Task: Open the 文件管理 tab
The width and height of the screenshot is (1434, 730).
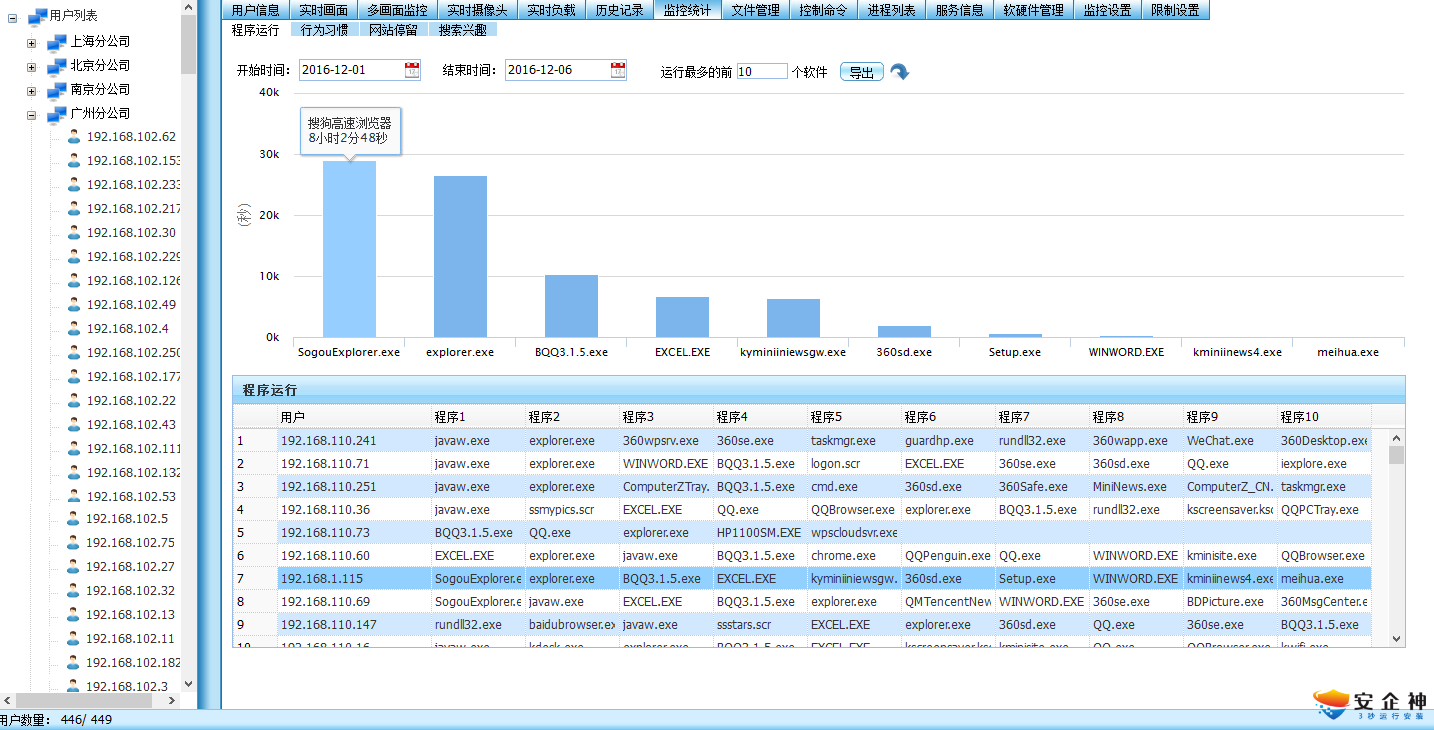Action: point(755,10)
